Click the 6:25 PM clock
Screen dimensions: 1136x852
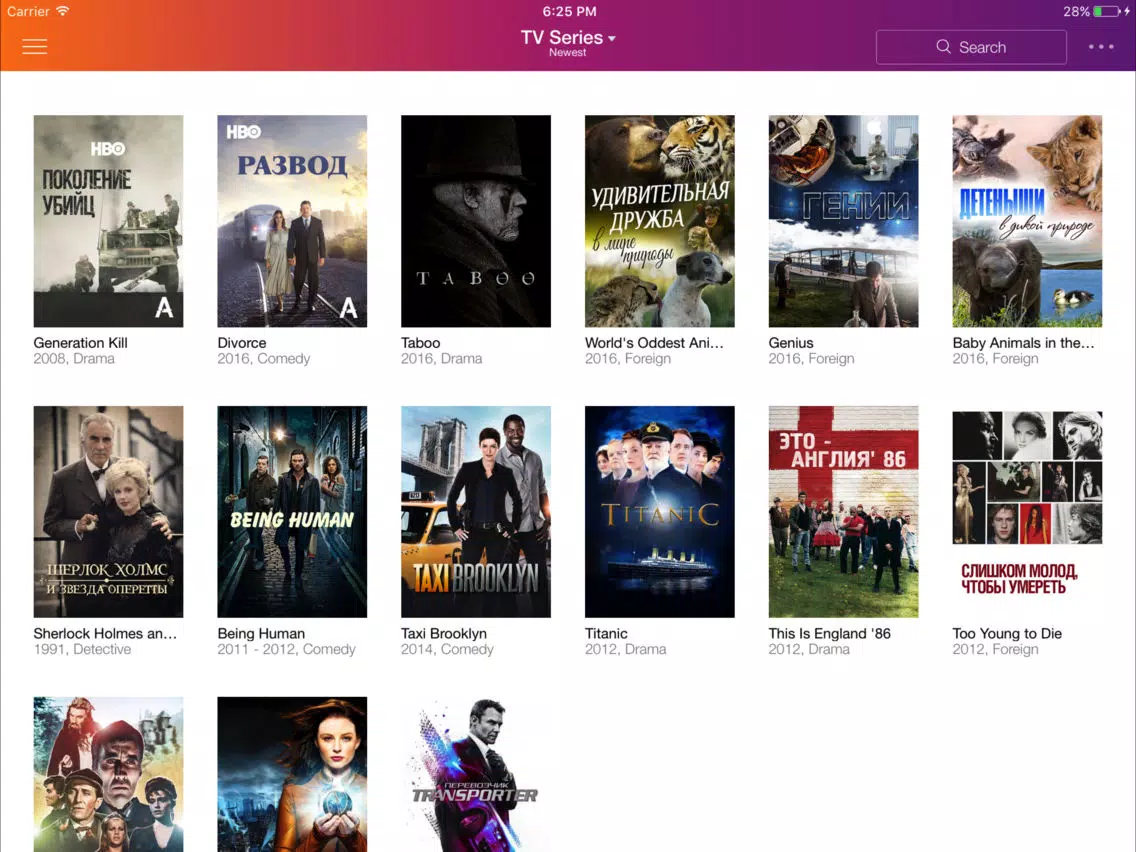(569, 11)
